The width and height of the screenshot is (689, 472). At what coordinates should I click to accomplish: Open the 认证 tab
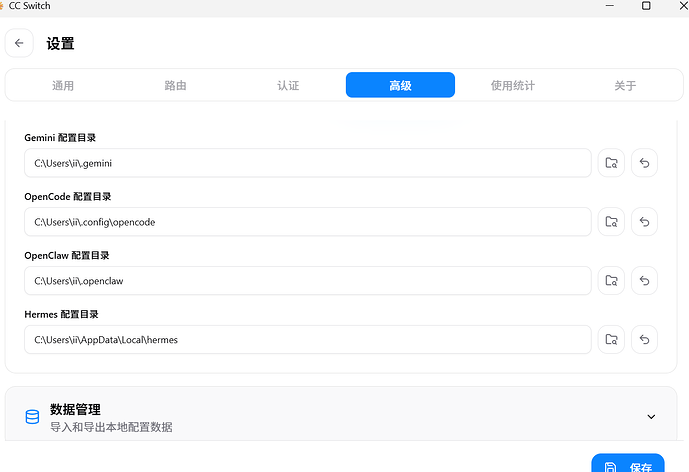(288, 85)
